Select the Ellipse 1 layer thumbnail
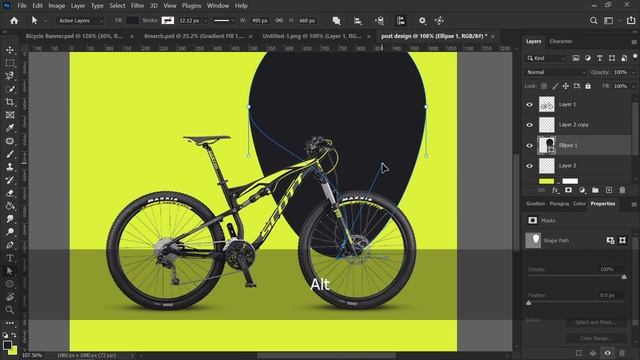The height and width of the screenshot is (360, 640). tap(547, 145)
